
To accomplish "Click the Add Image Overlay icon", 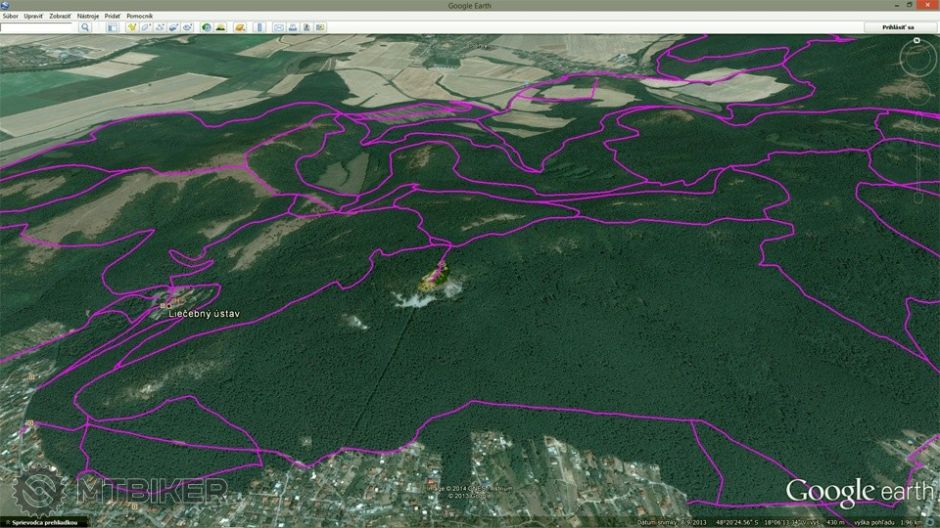I will point(174,27).
